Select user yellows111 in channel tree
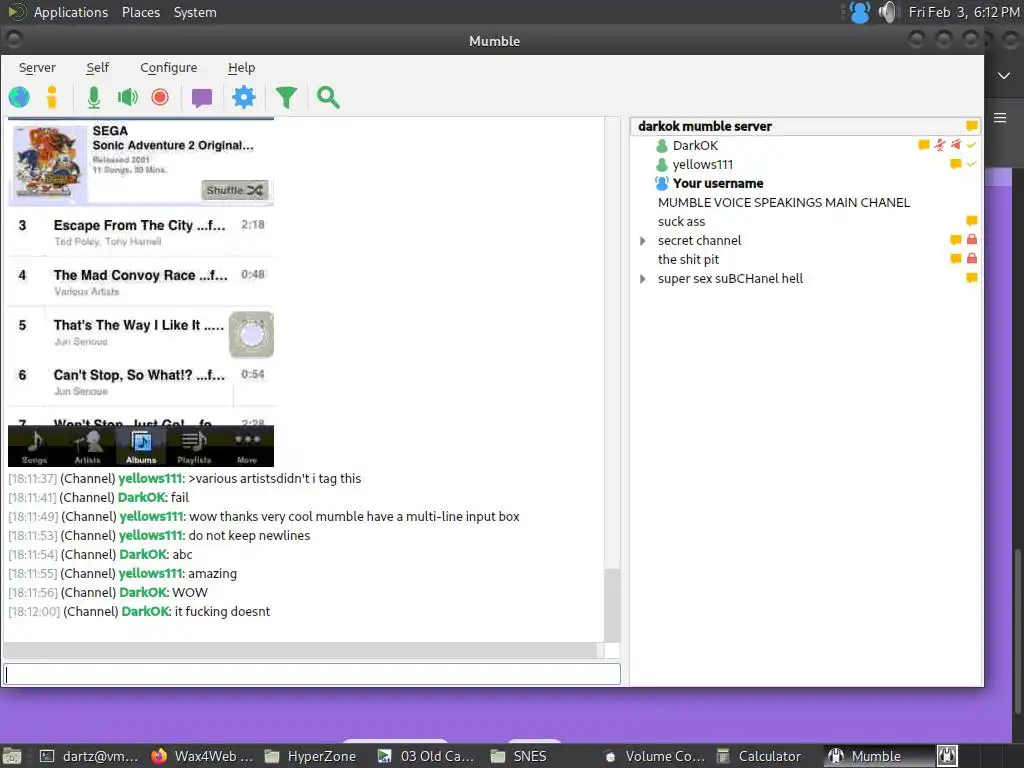 703,165
